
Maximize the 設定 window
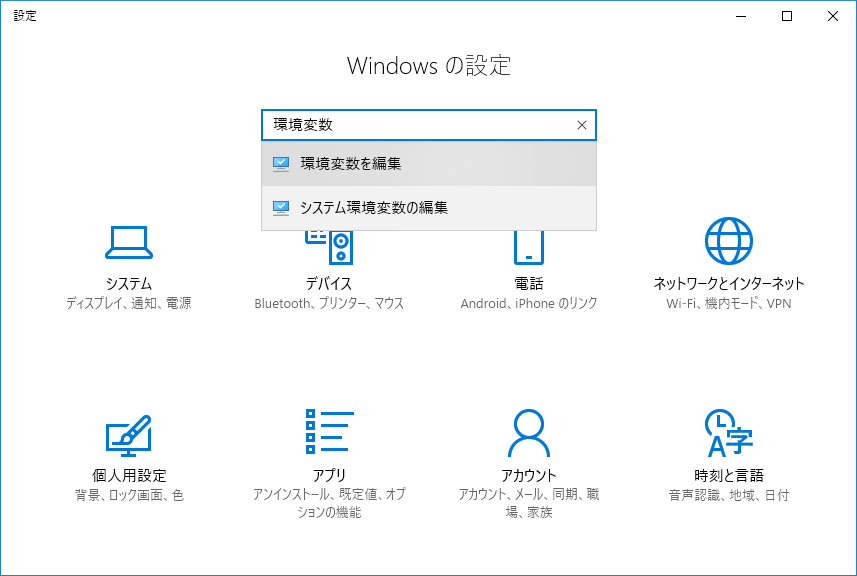pyautogui.click(x=787, y=16)
